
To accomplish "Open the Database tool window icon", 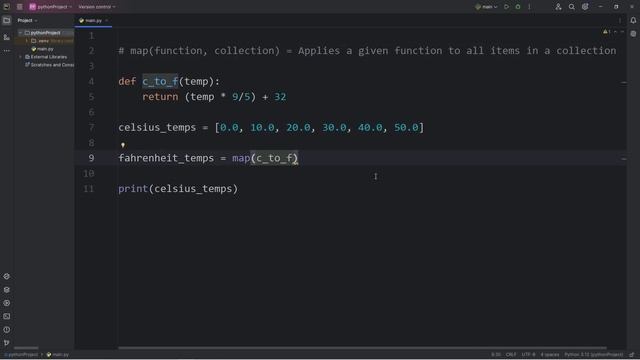I will click(633, 34).
